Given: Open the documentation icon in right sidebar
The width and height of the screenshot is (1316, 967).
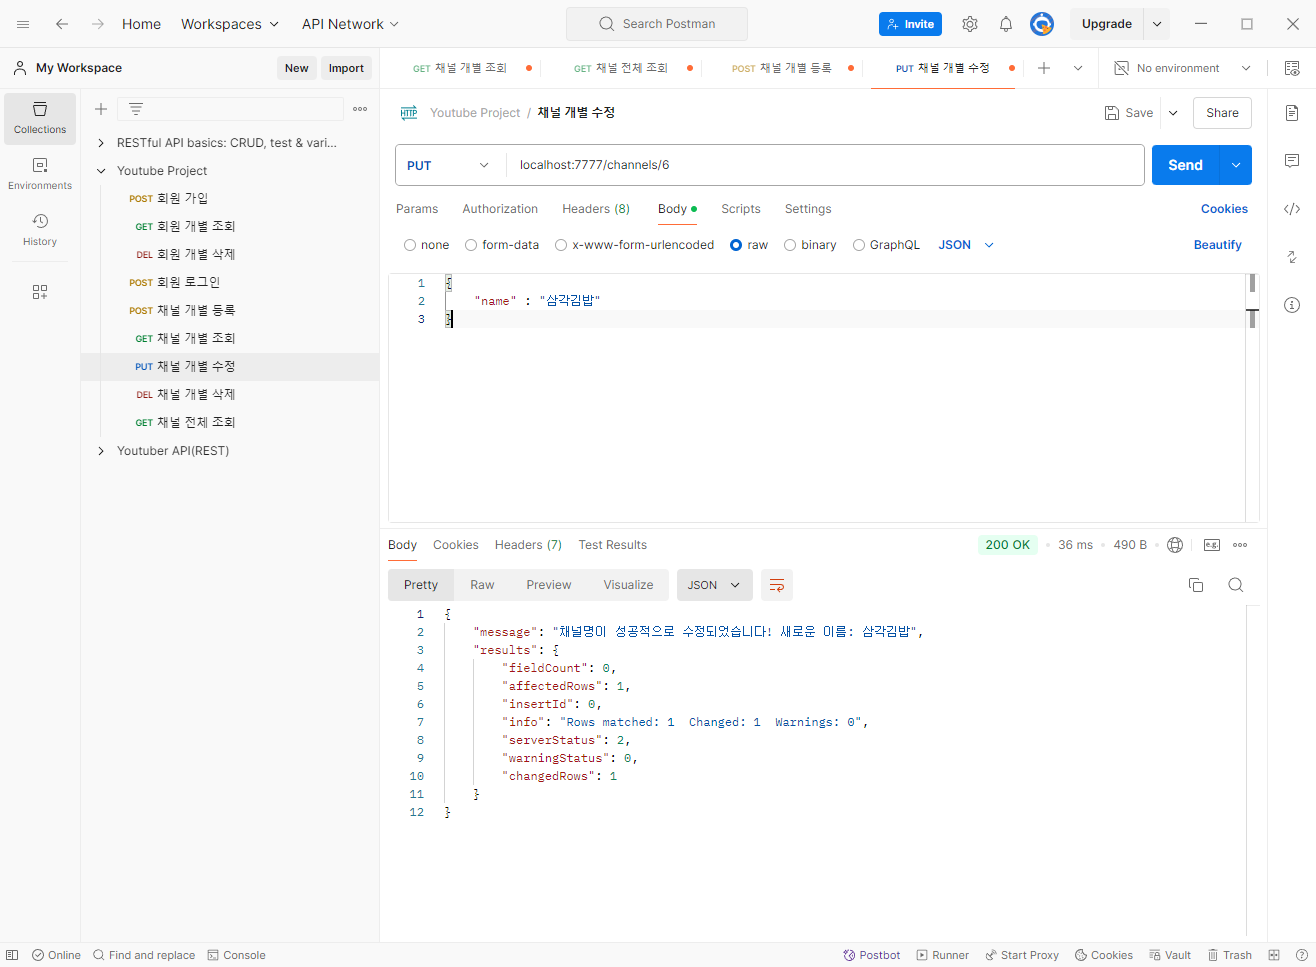Looking at the screenshot, I should point(1292,113).
